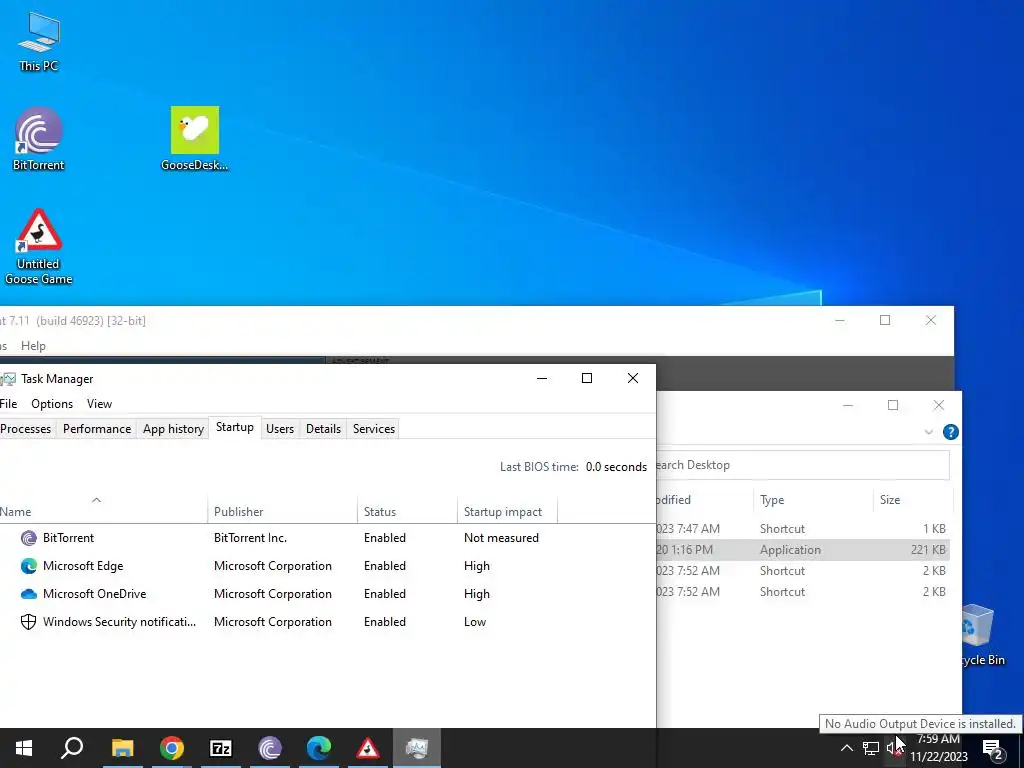
Task: Open the Options menu in Task Manager
Action: tap(52, 404)
